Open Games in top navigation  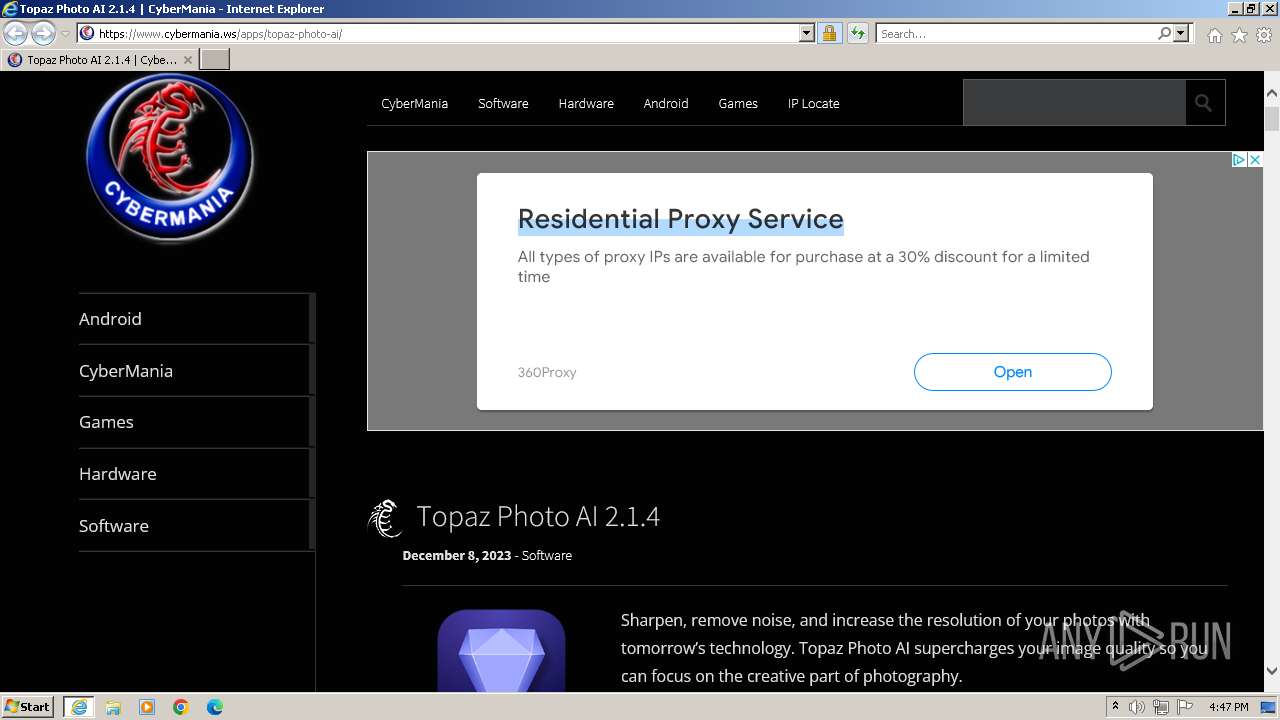738,103
